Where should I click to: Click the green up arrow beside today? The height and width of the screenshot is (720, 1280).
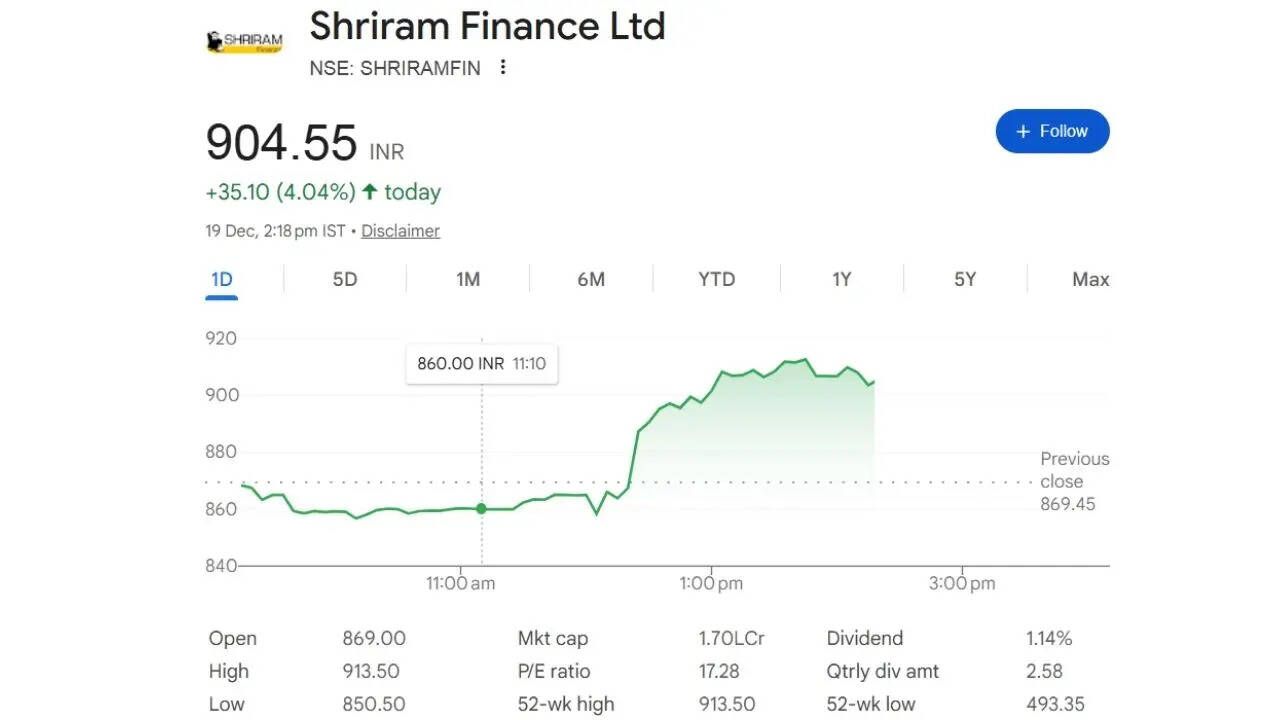click(x=370, y=191)
